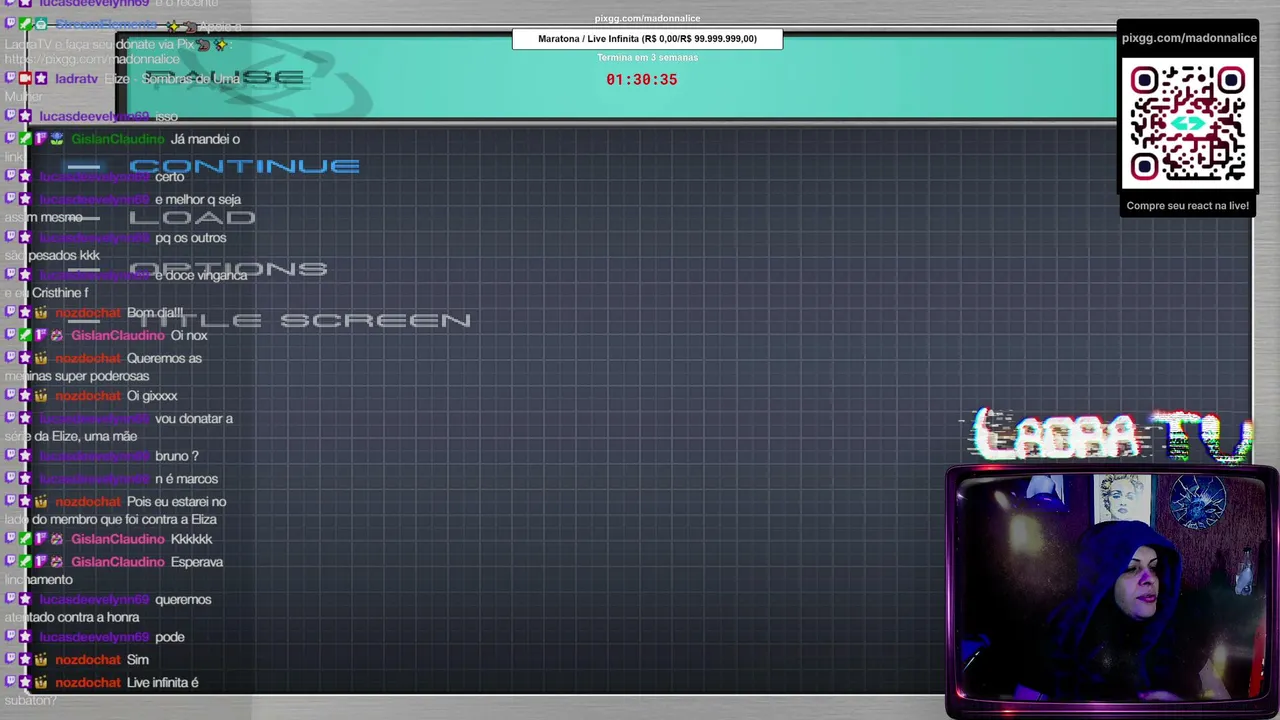The width and height of the screenshot is (1280, 720).
Task: Click the crown badge beside 'Pois eu estarei no'
Action: [x=41, y=502]
